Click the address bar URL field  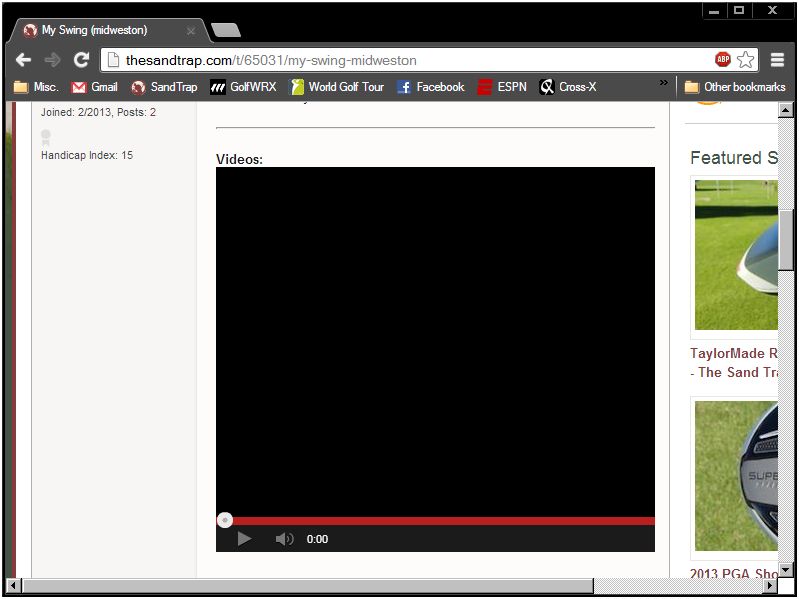click(x=400, y=60)
